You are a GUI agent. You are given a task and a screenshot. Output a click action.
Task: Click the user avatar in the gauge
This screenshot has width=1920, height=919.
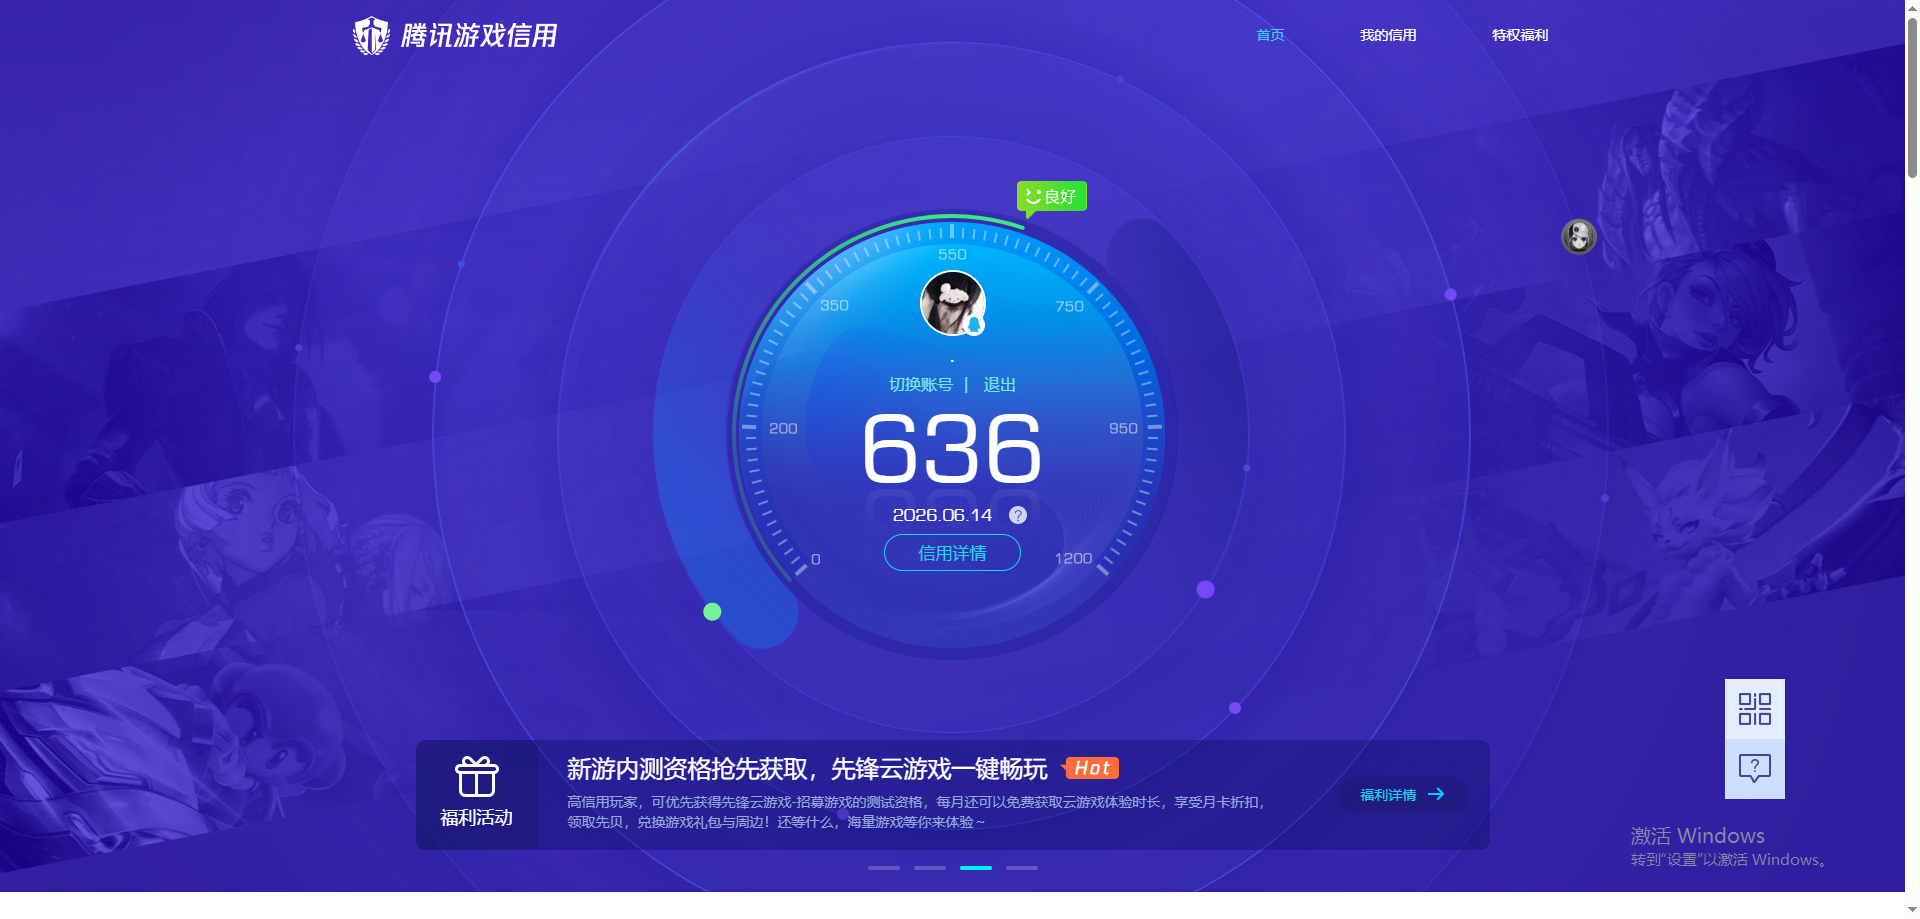click(x=953, y=303)
